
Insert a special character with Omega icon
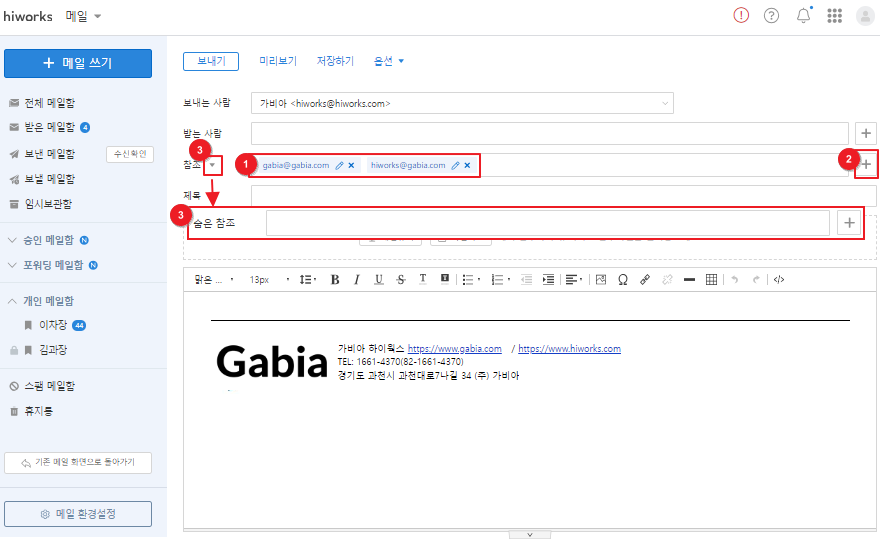(622, 280)
